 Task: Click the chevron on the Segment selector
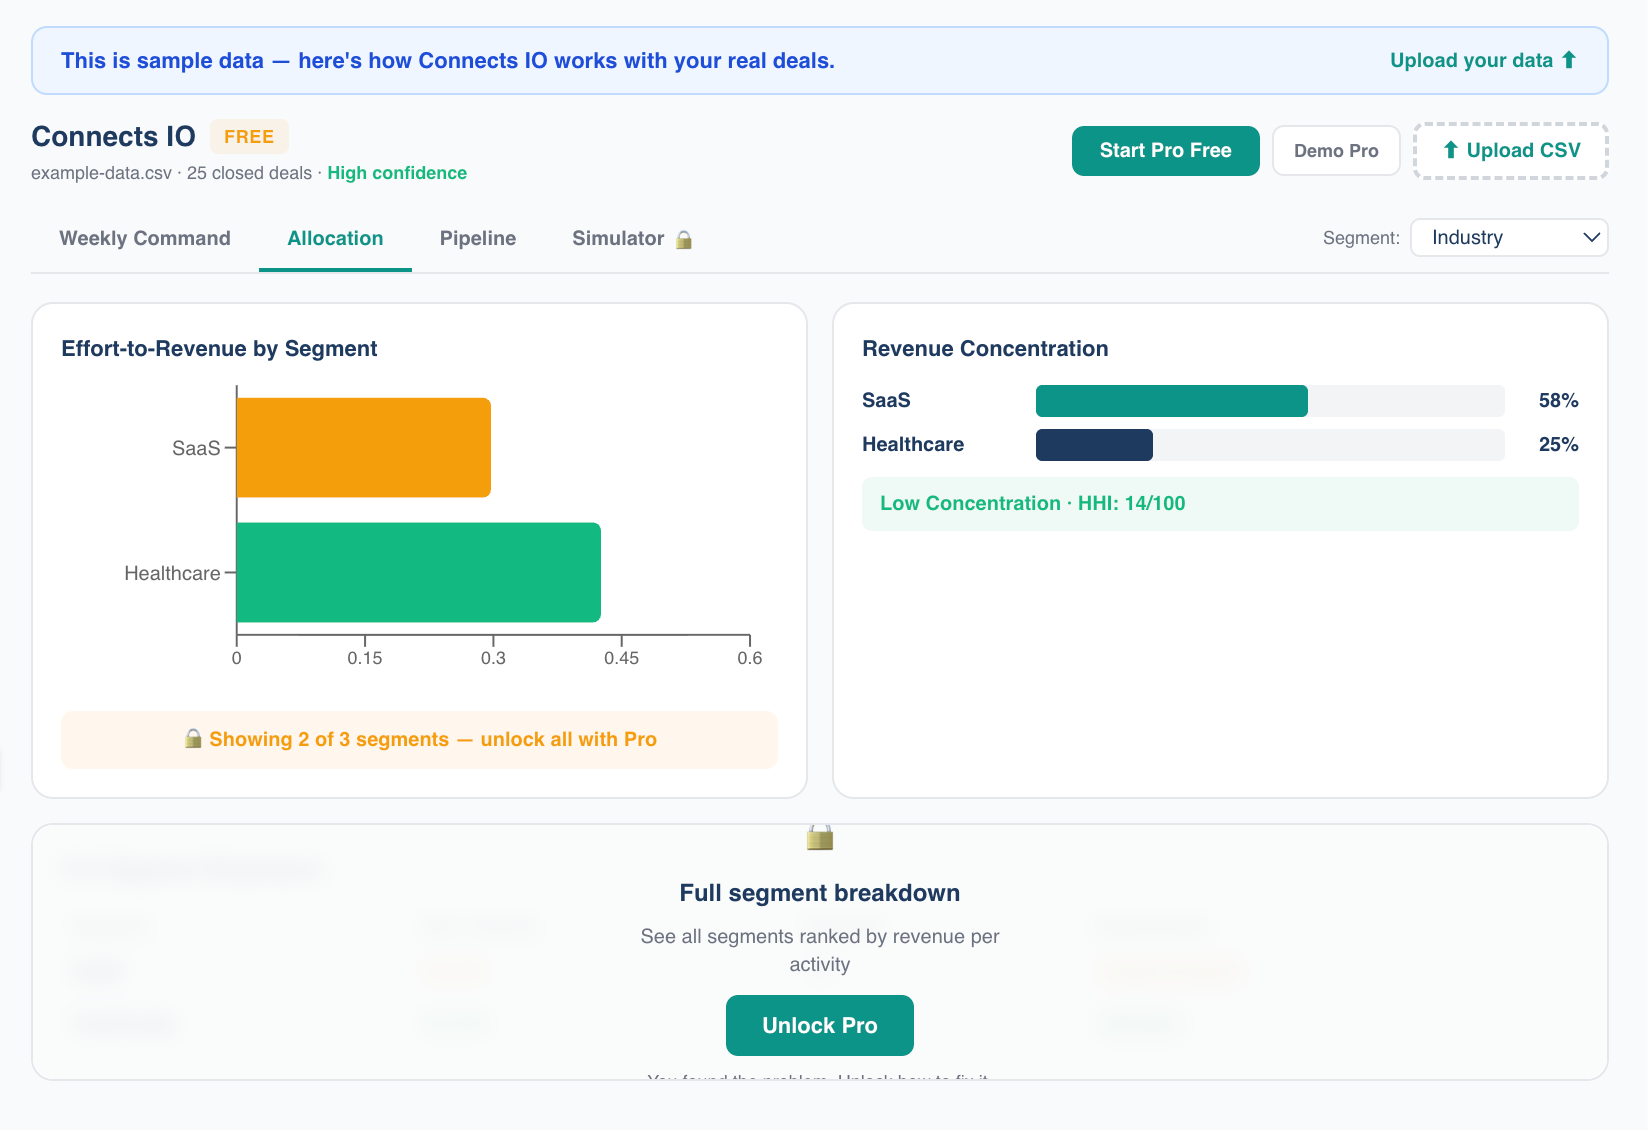[1590, 238]
